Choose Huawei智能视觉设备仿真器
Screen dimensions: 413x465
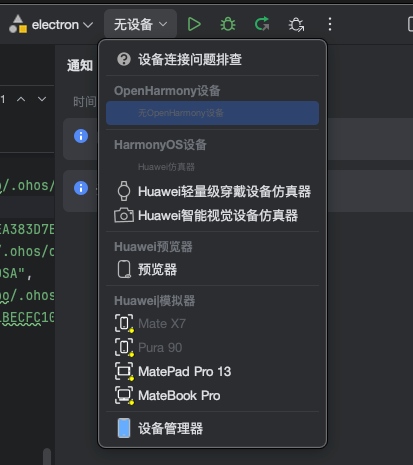pyautogui.click(x=212, y=216)
